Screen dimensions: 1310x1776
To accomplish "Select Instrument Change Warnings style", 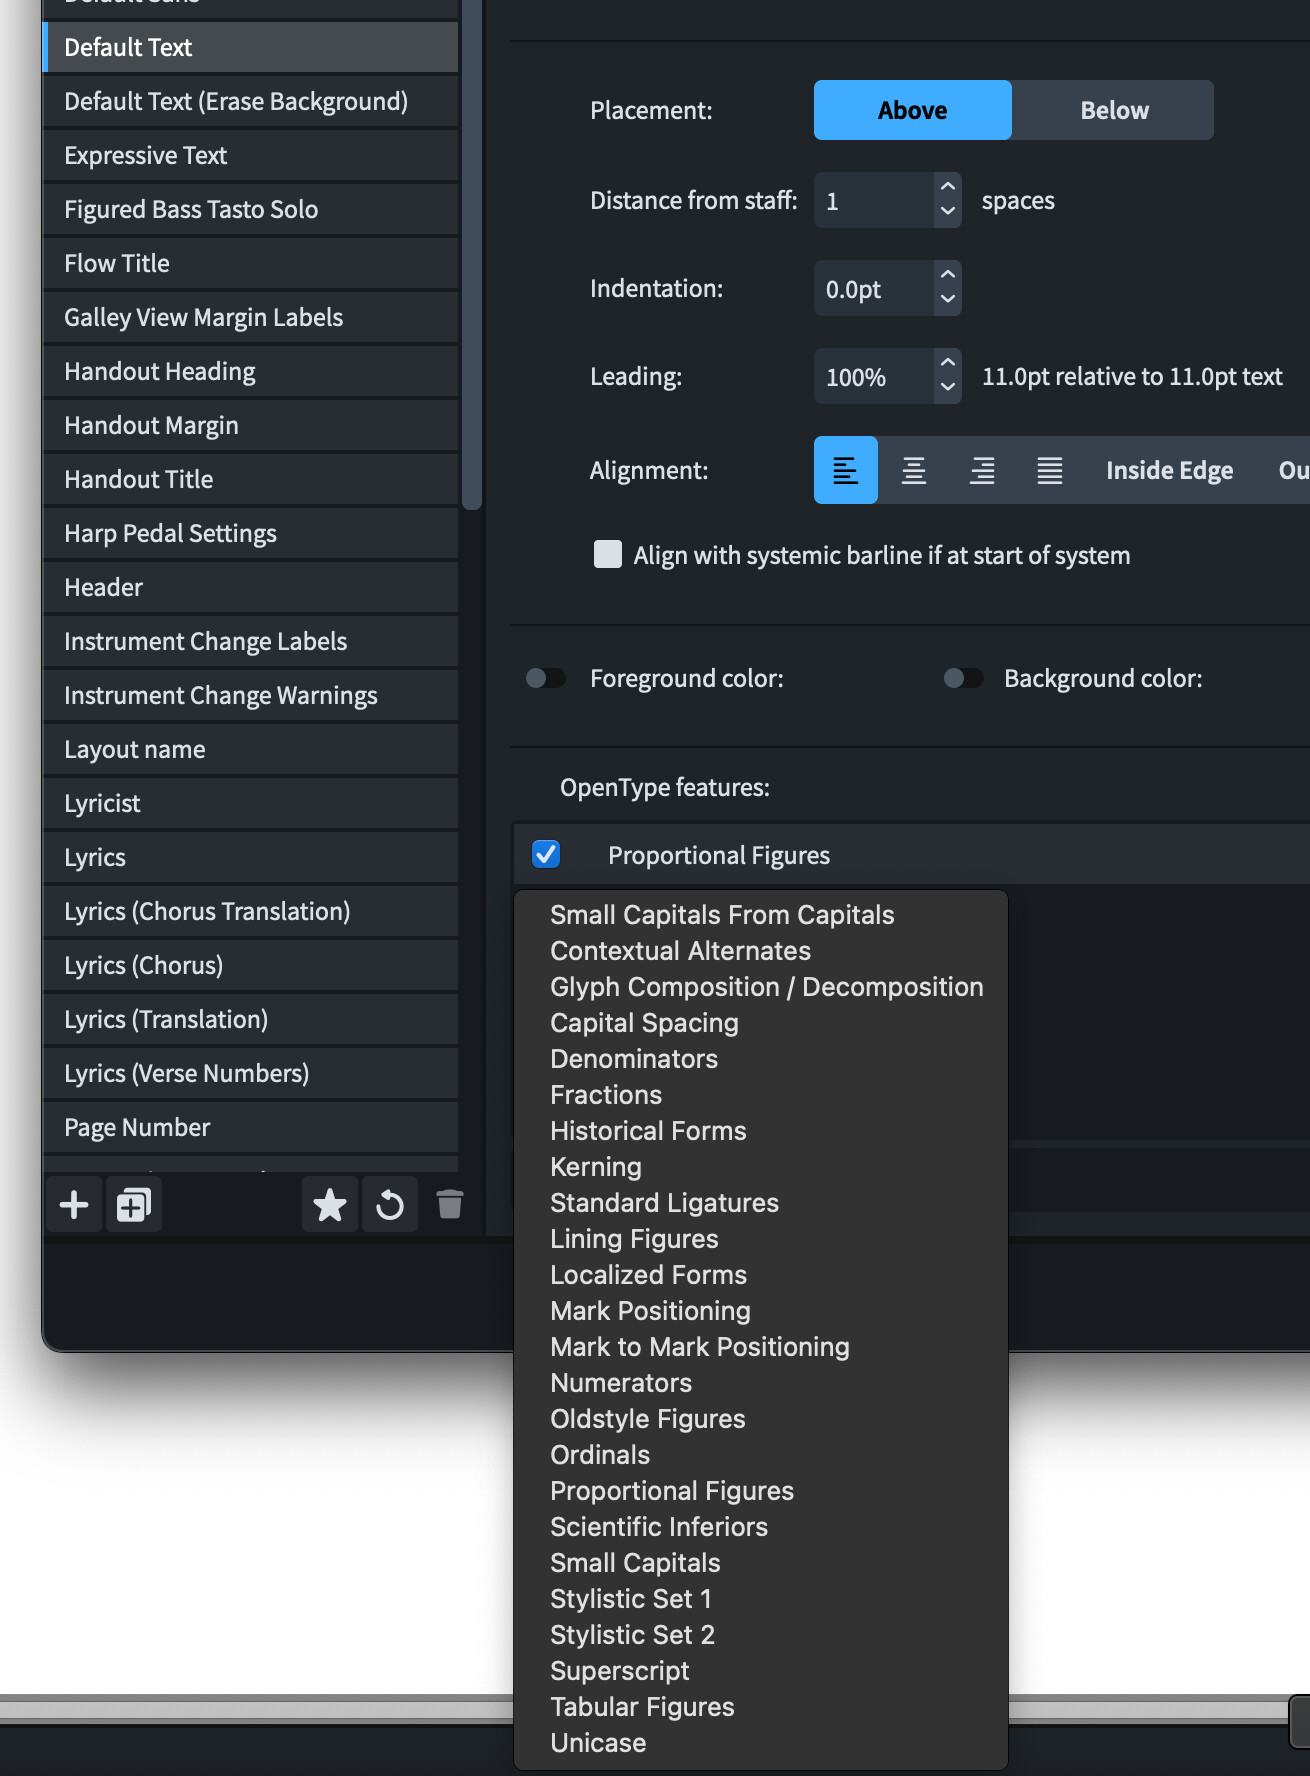I will (251, 695).
